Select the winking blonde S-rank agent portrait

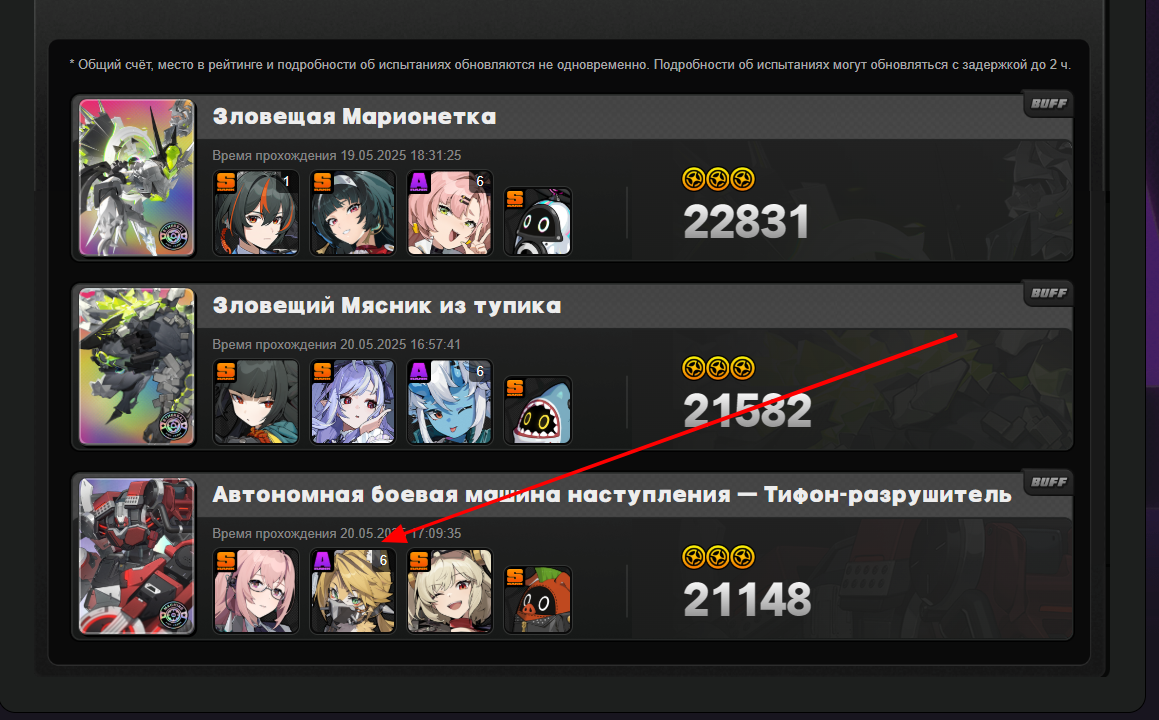click(449, 591)
